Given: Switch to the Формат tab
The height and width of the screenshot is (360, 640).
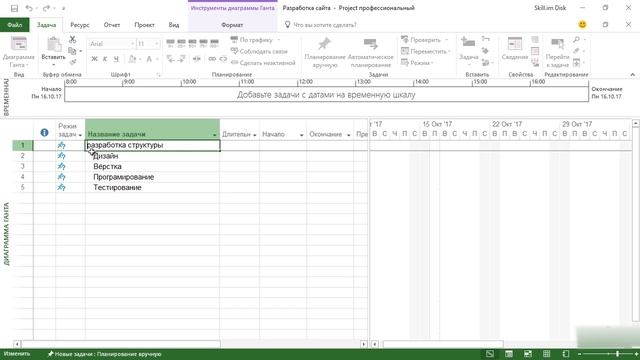Looking at the screenshot, I should [232, 25].
